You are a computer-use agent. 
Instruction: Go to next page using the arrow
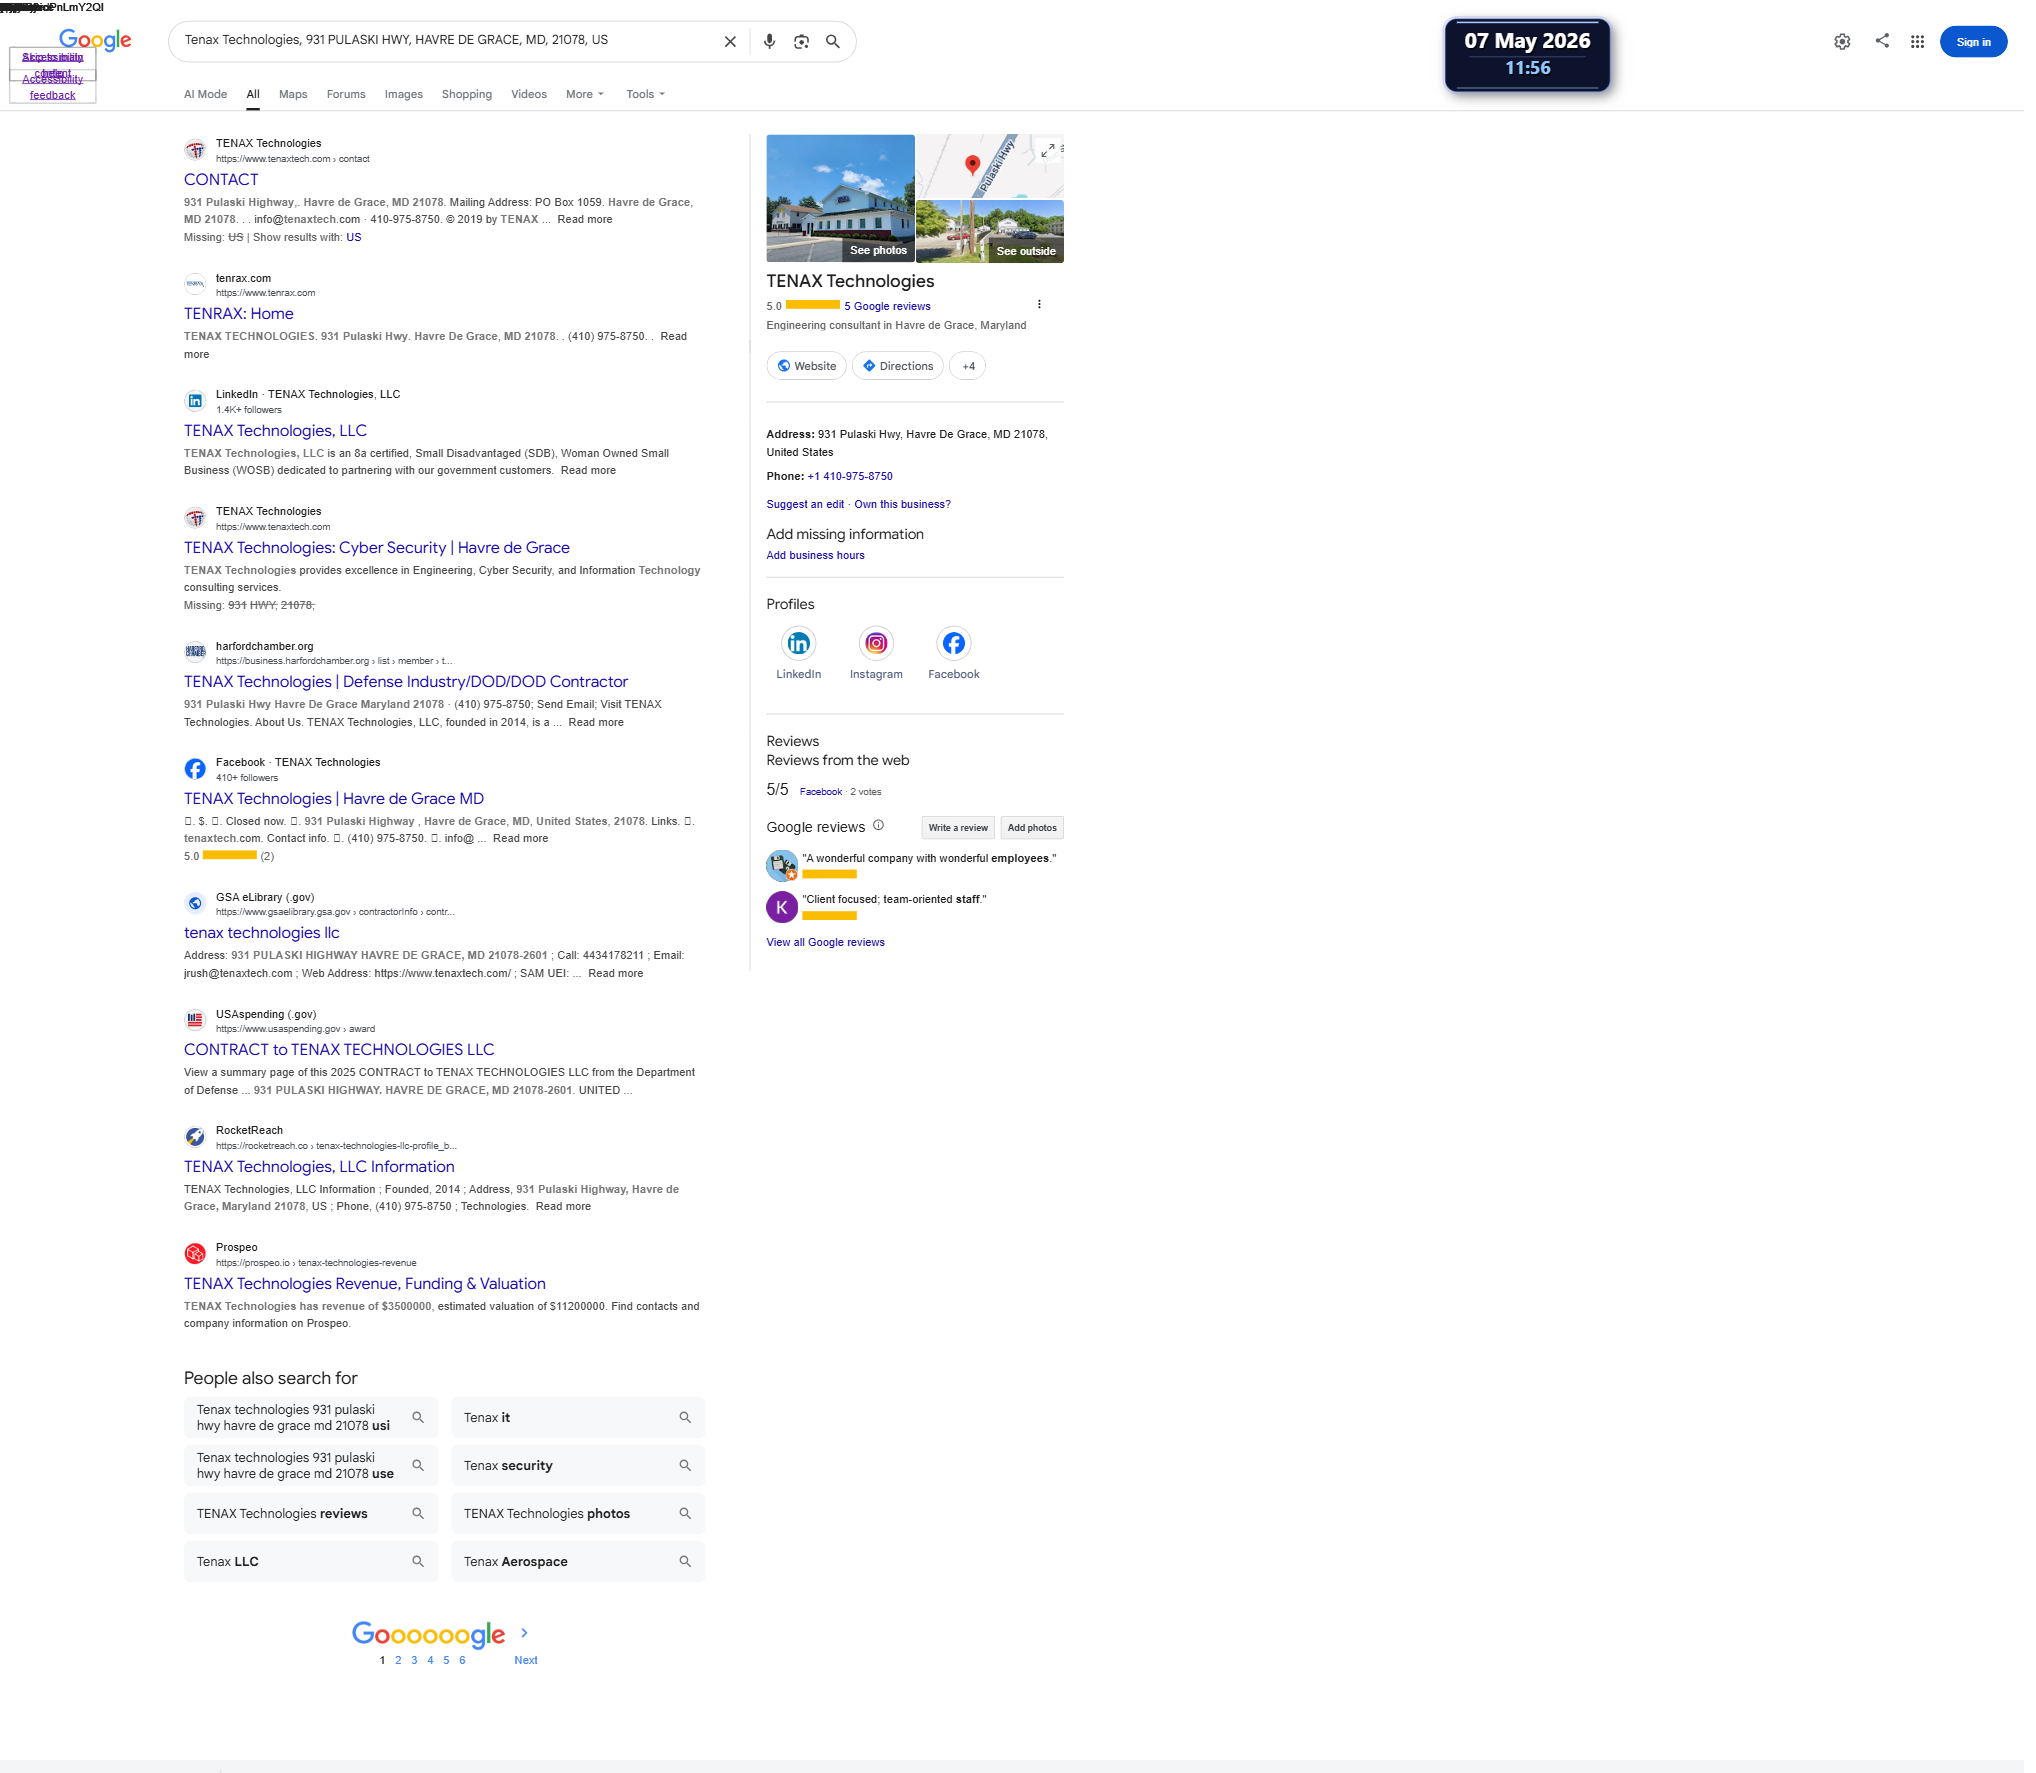[x=524, y=1633]
